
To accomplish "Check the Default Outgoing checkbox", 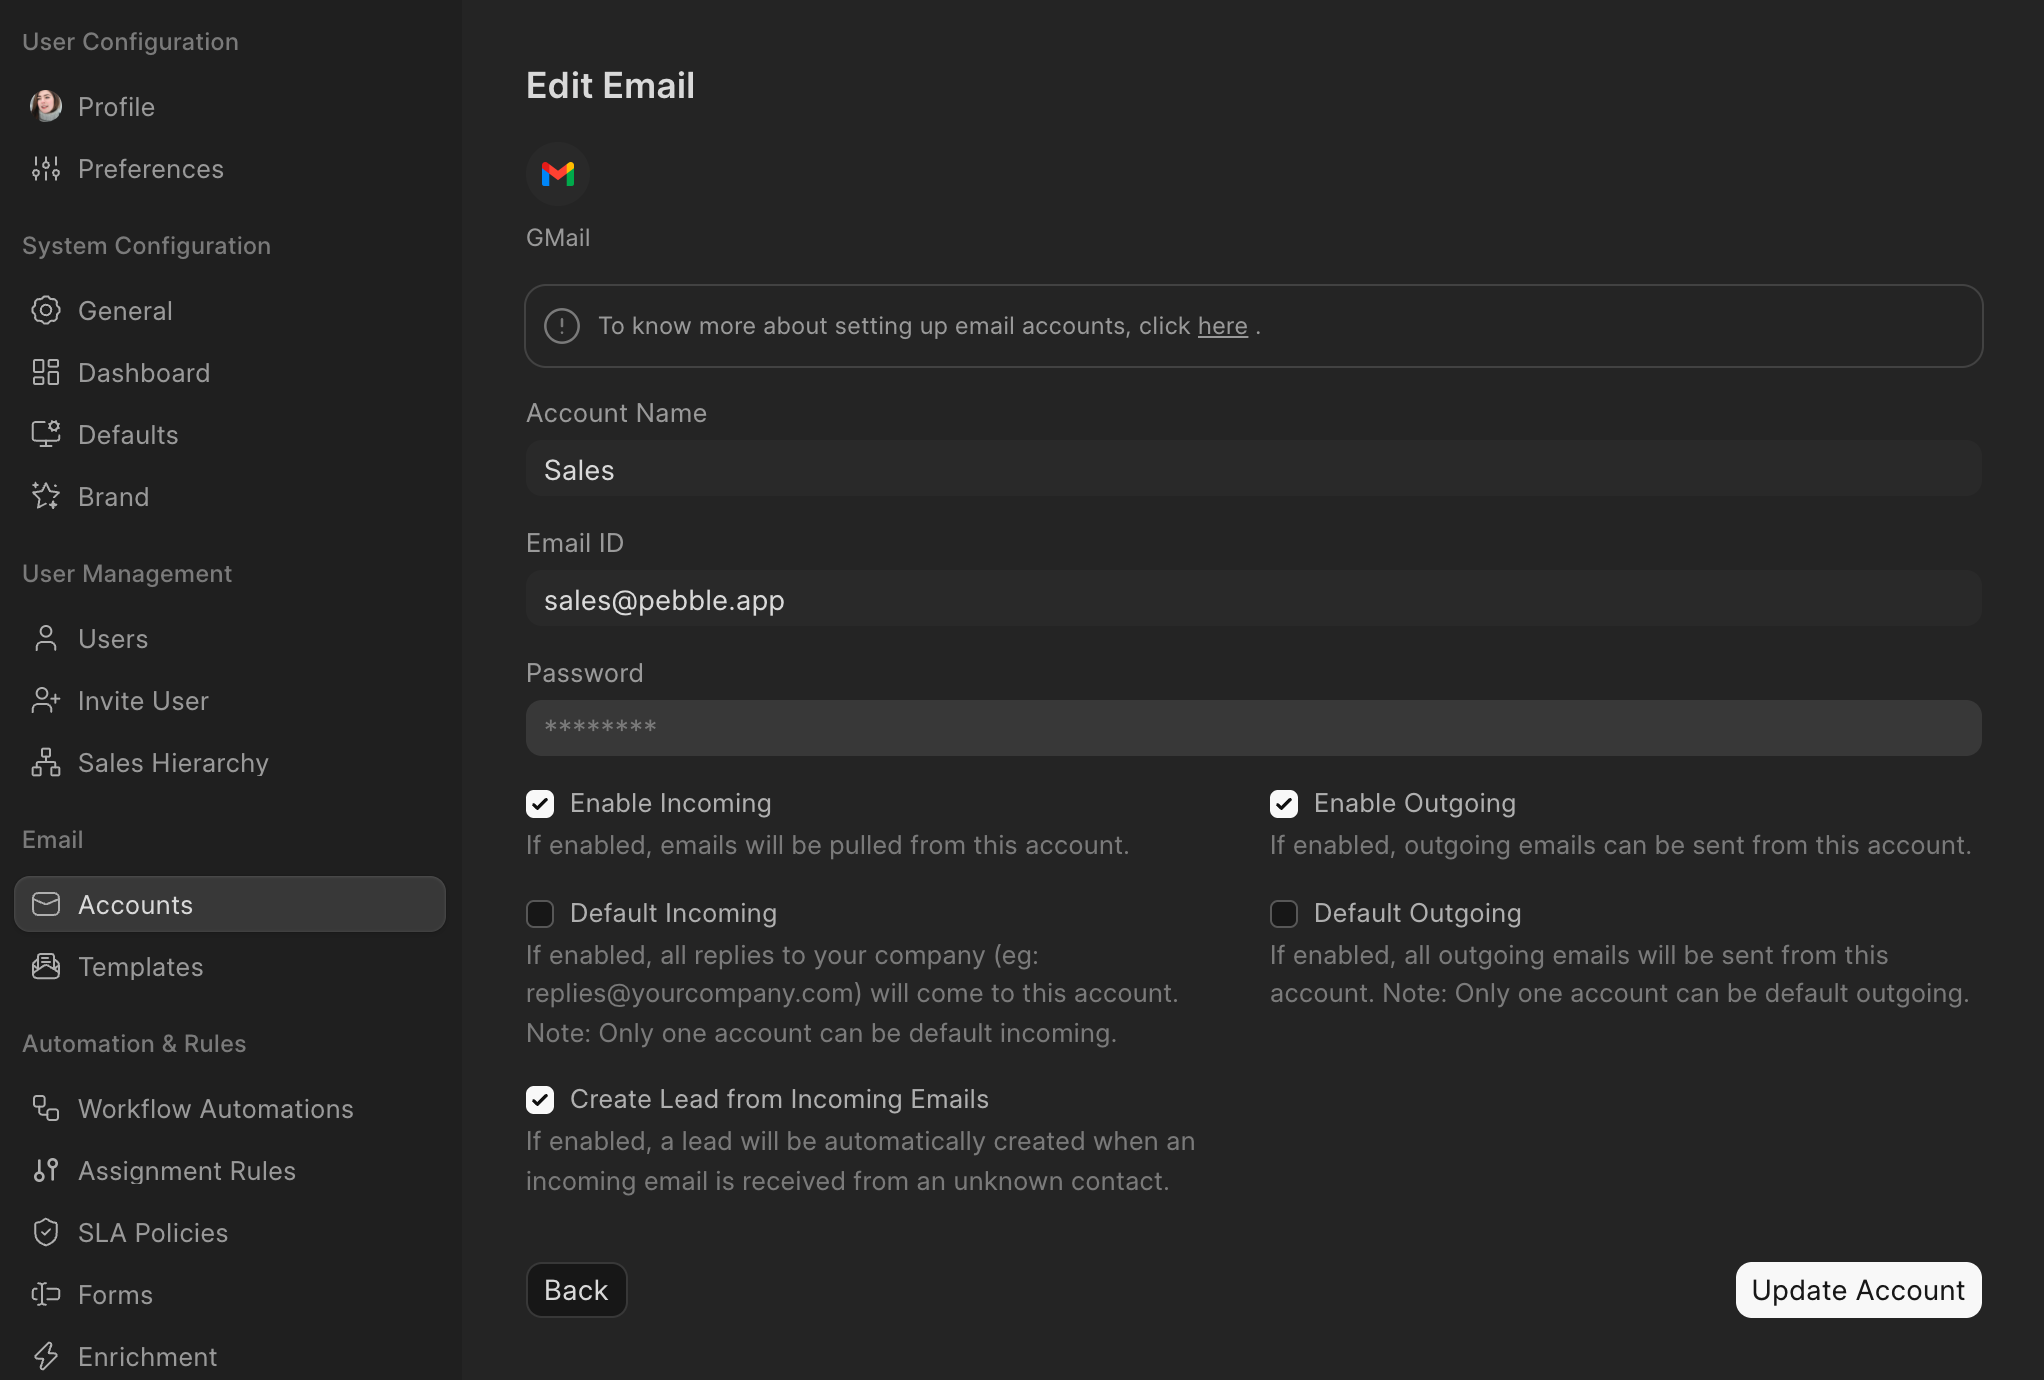I will (1284, 914).
